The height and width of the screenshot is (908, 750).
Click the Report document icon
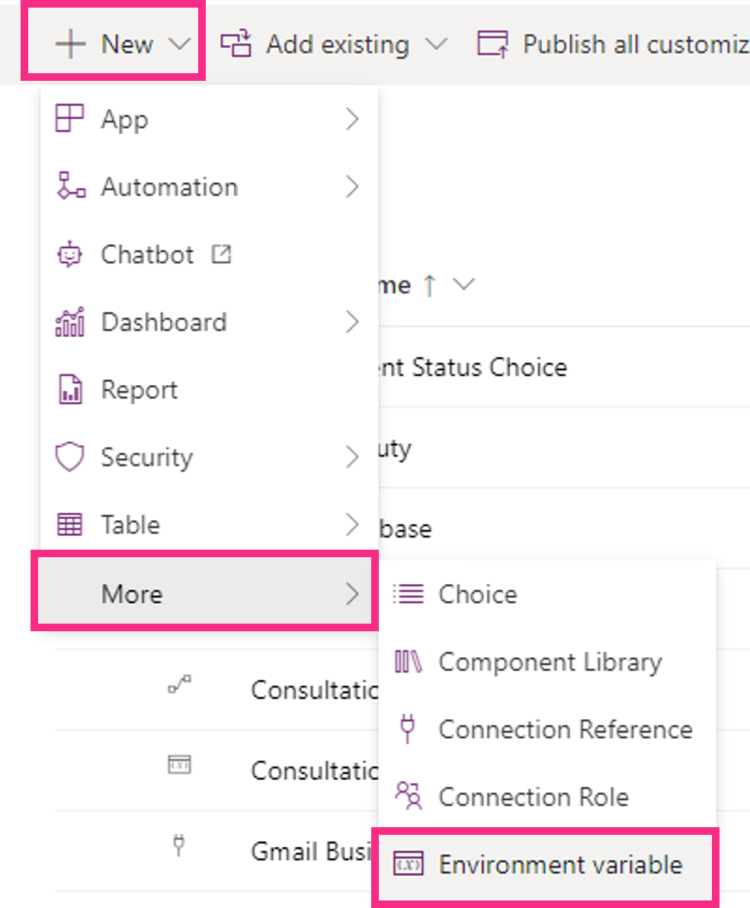70,390
